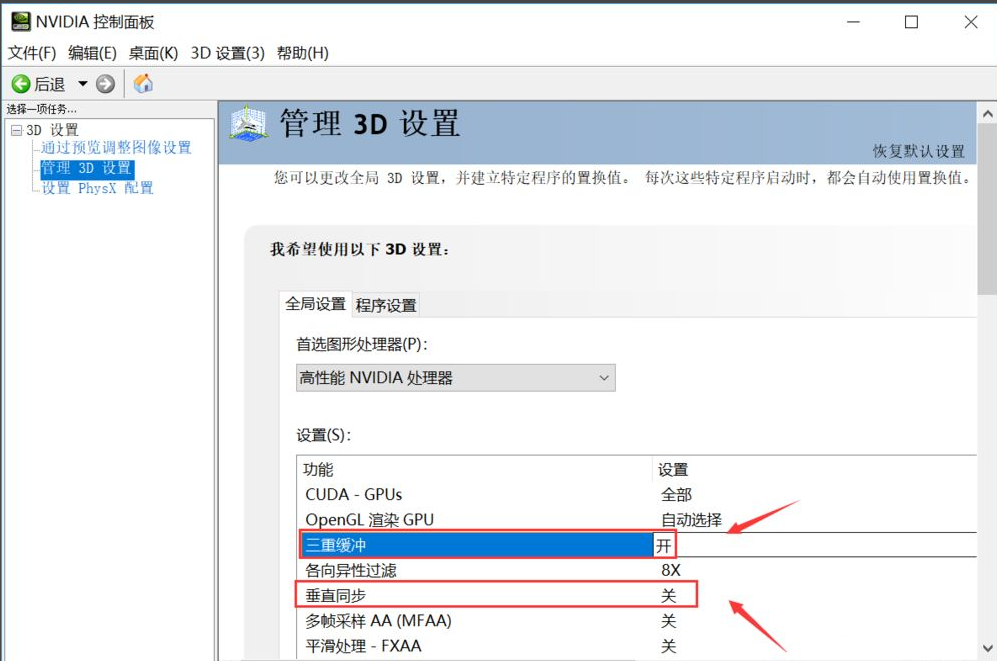Click the 关 value for FXAA

point(668,646)
